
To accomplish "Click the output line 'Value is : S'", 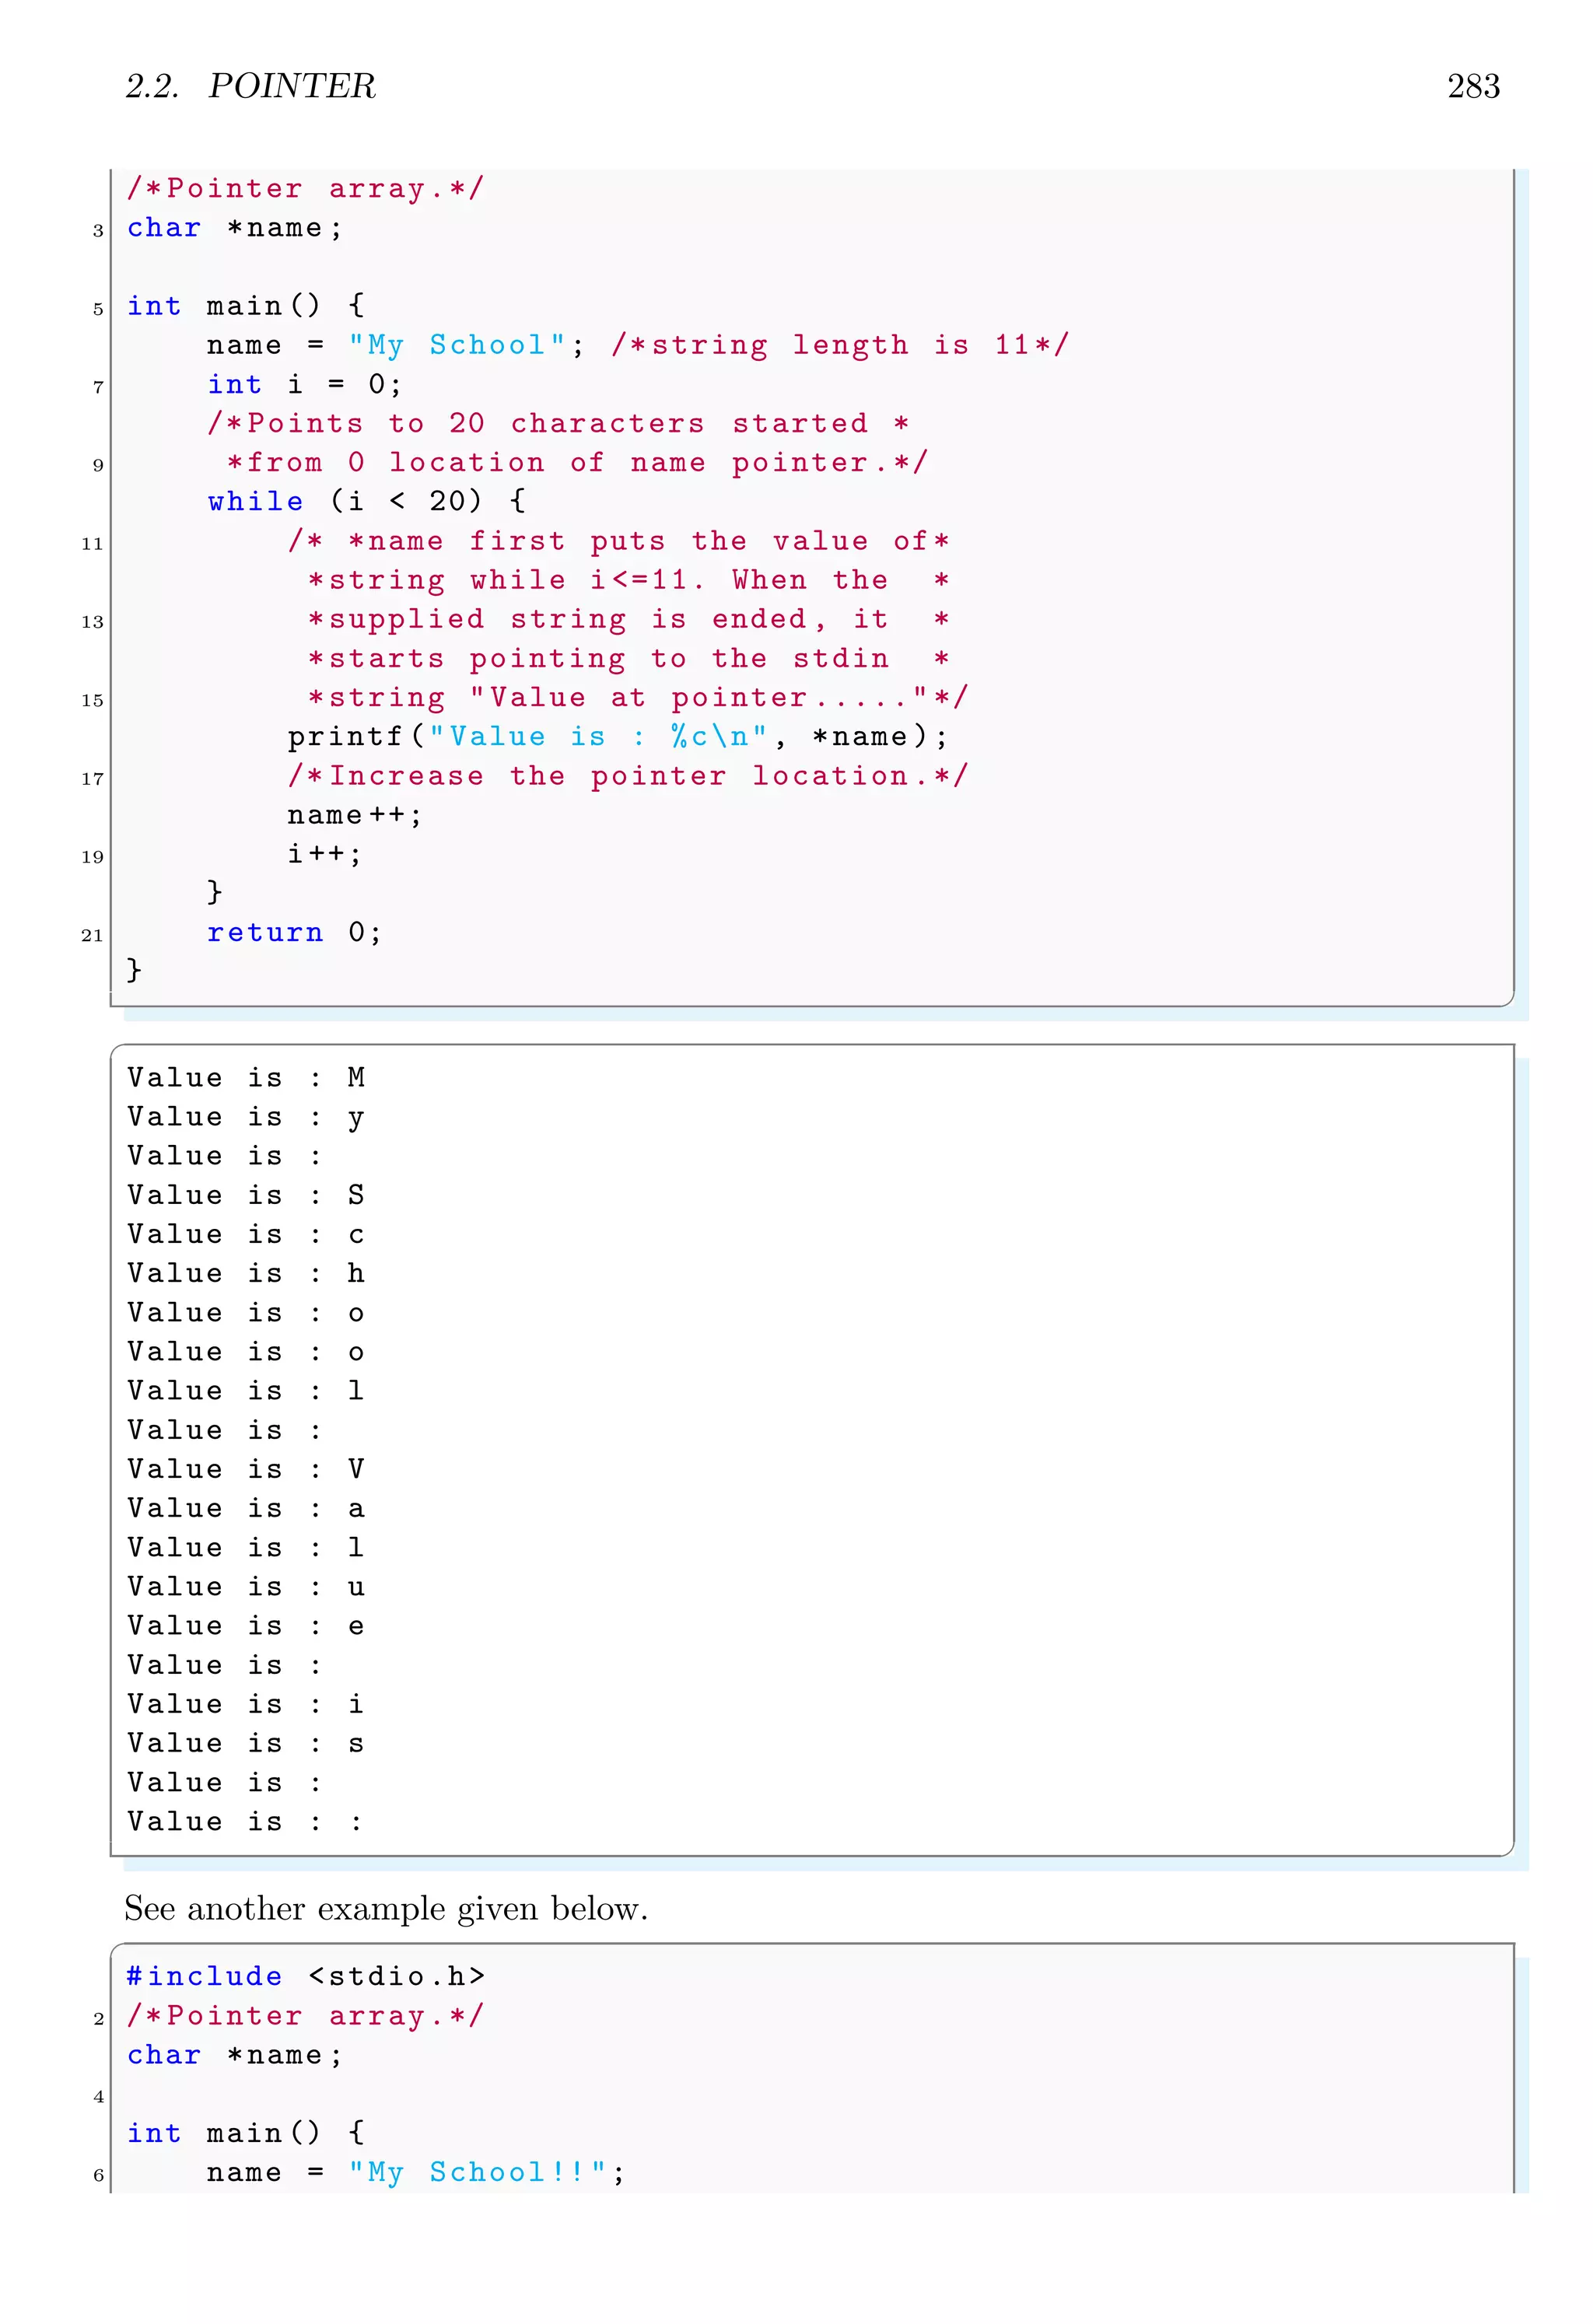I will pos(246,1195).
